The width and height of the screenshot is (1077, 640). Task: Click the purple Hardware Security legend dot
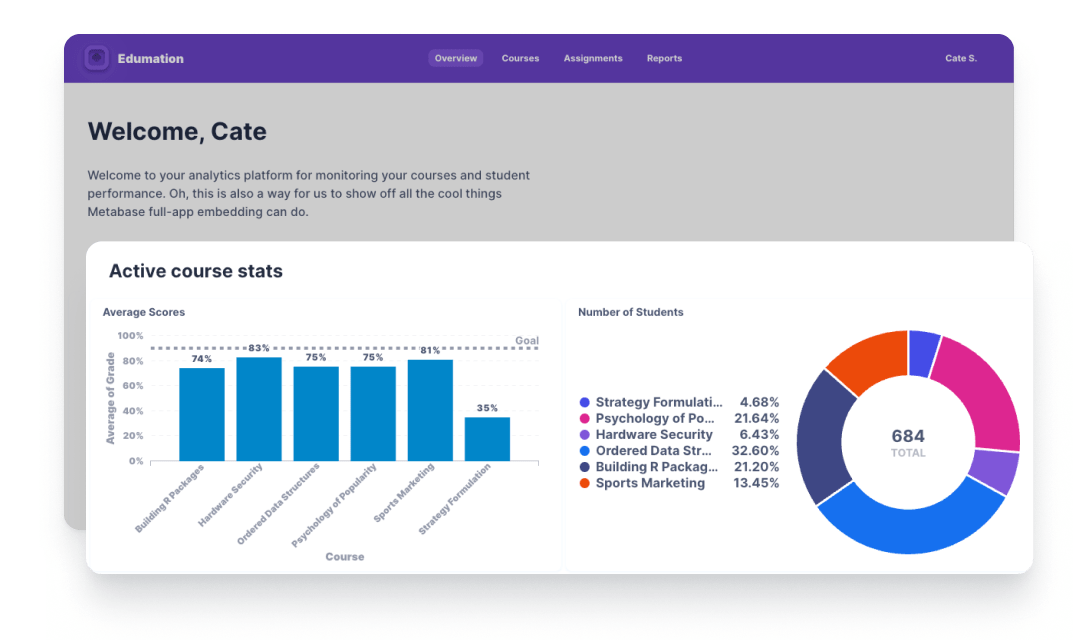click(x=585, y=435)
